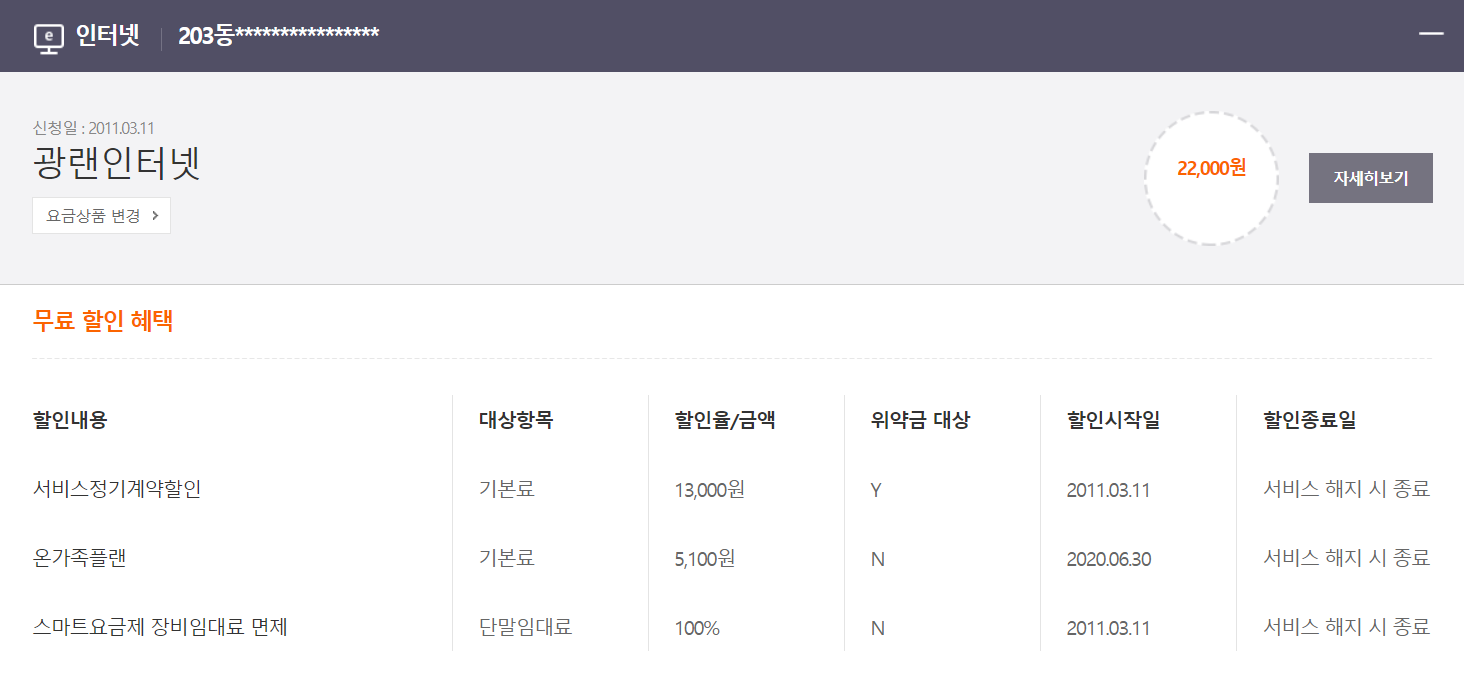Click the 무료 할인 혜택 section heading

point(103,321)
